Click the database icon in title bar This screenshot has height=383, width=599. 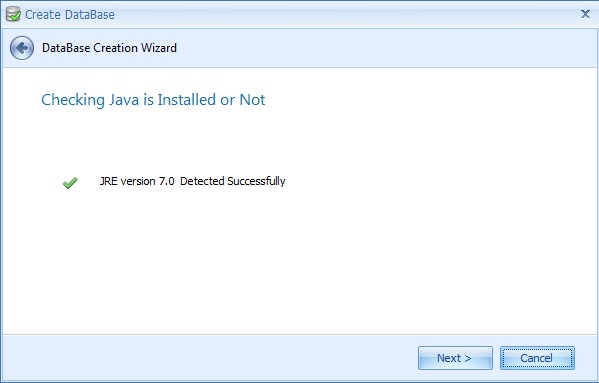pos(13,14)
